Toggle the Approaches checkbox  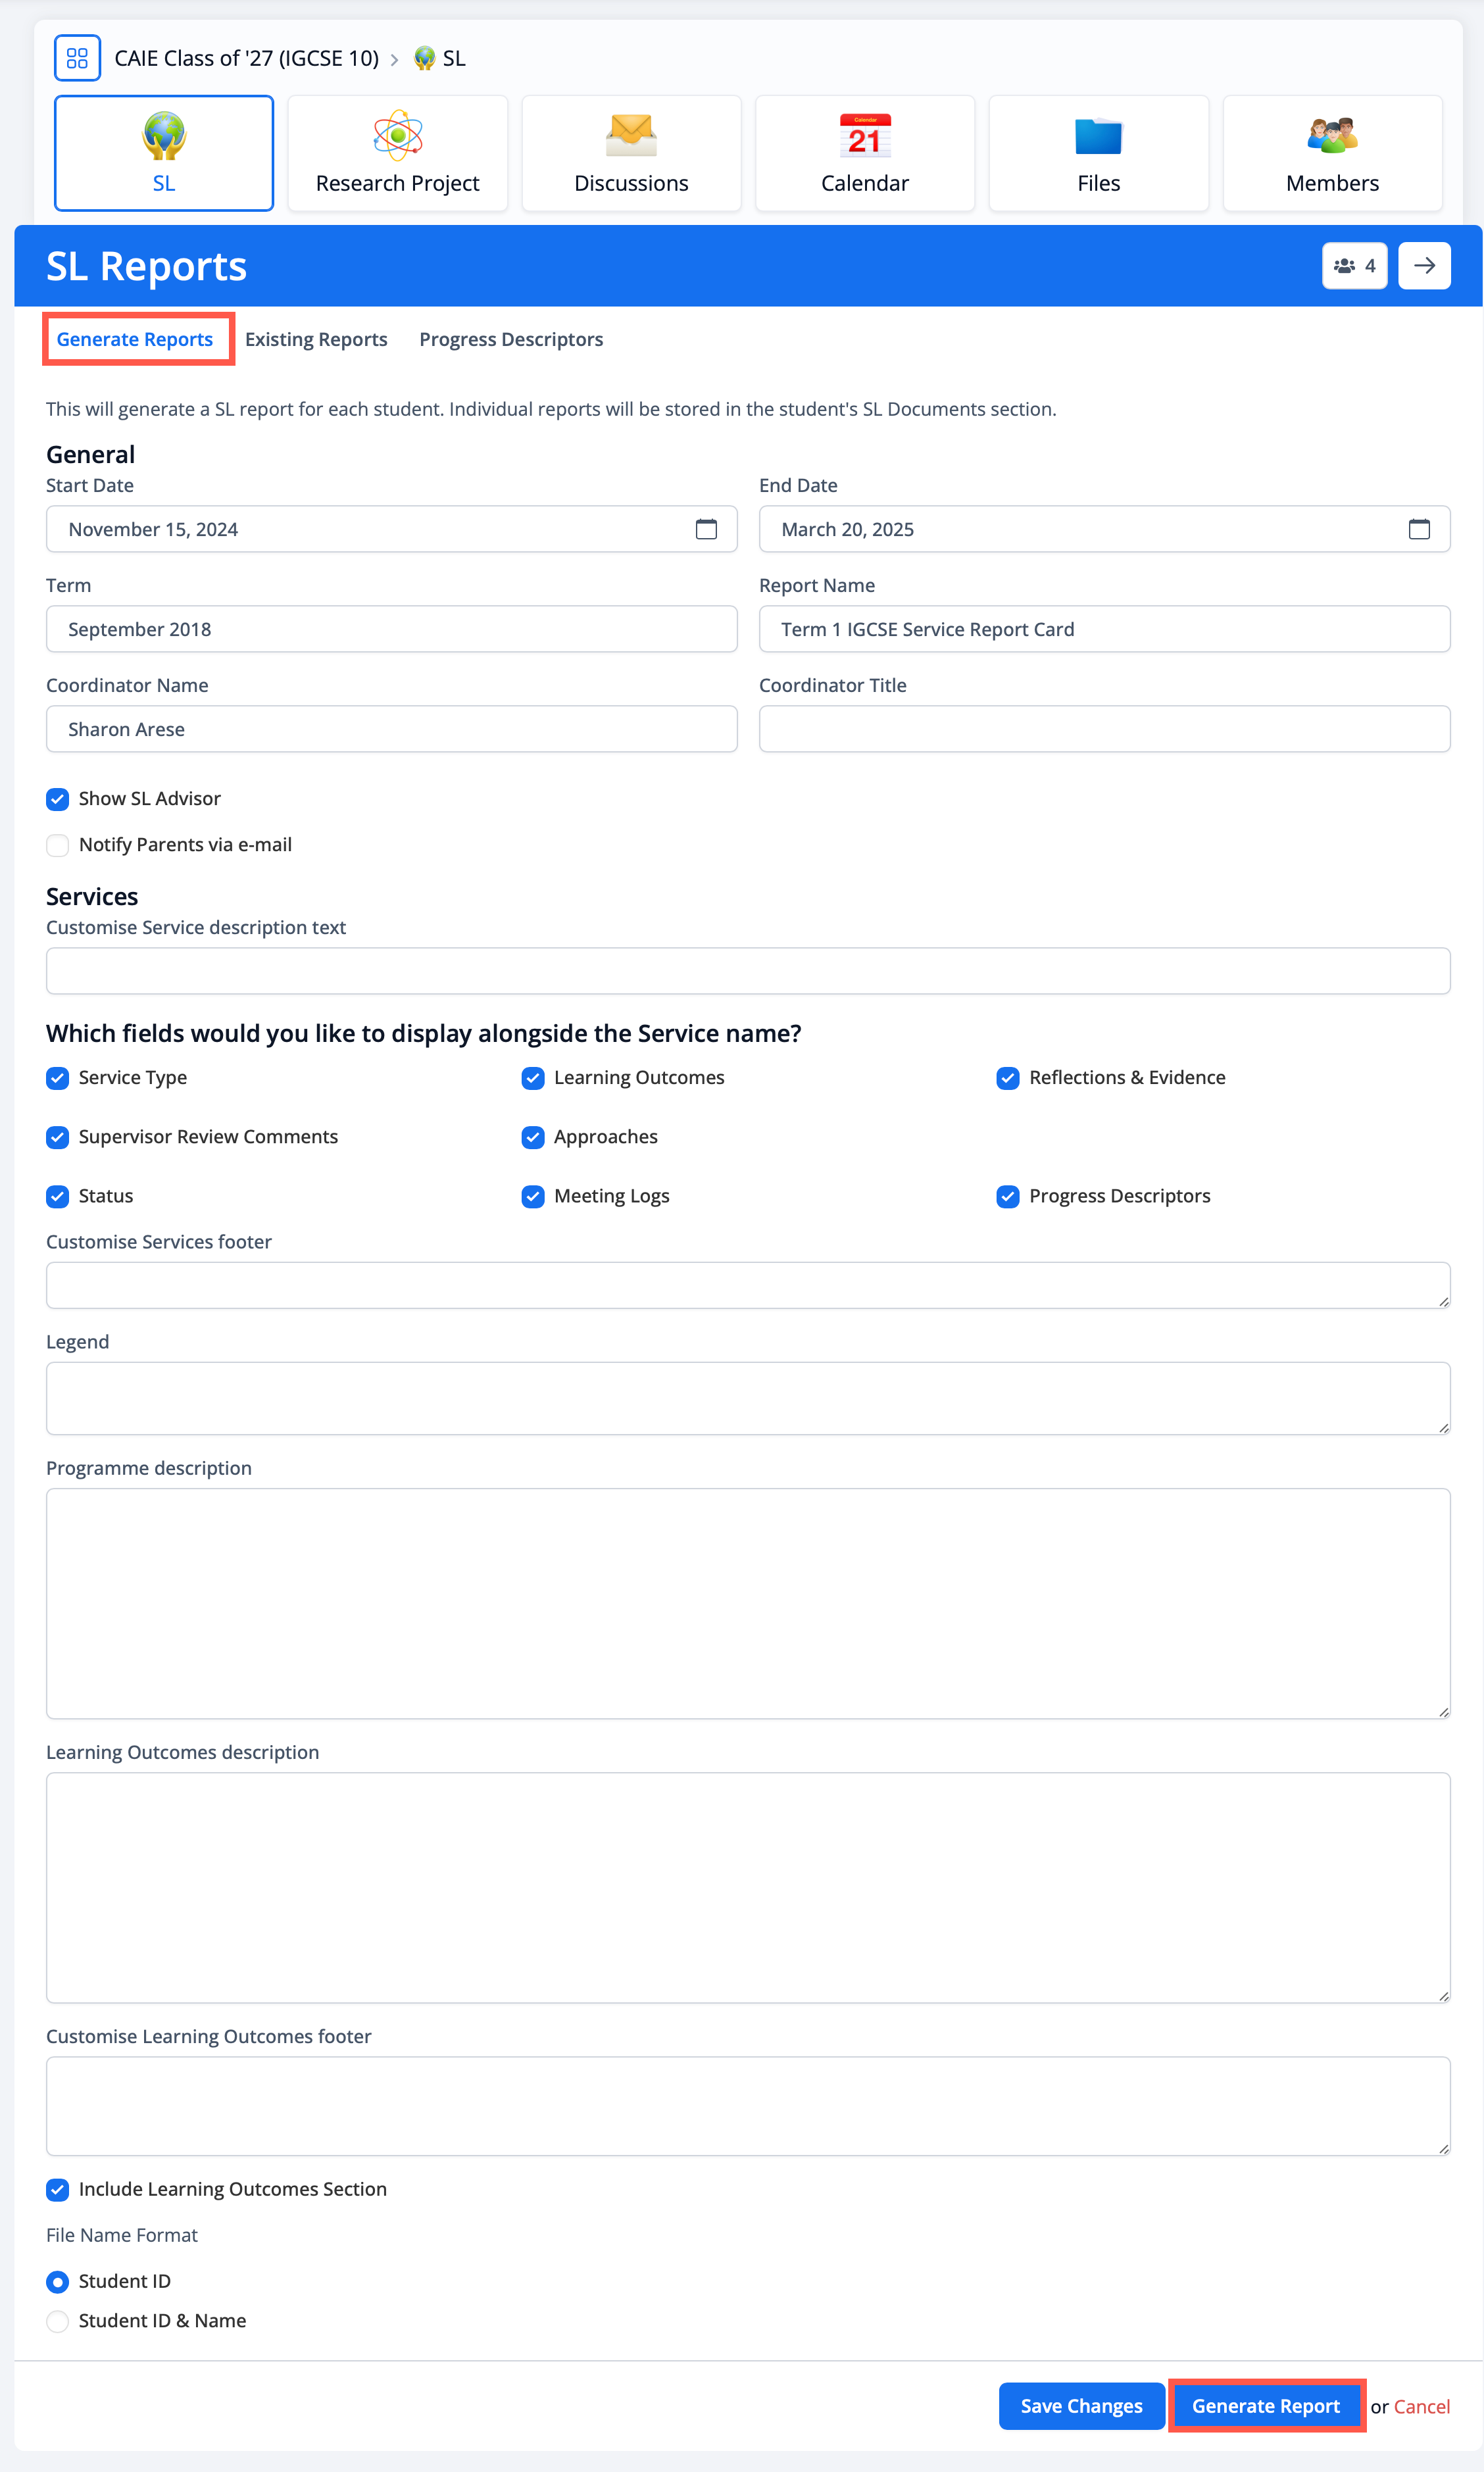[533, 1137]
